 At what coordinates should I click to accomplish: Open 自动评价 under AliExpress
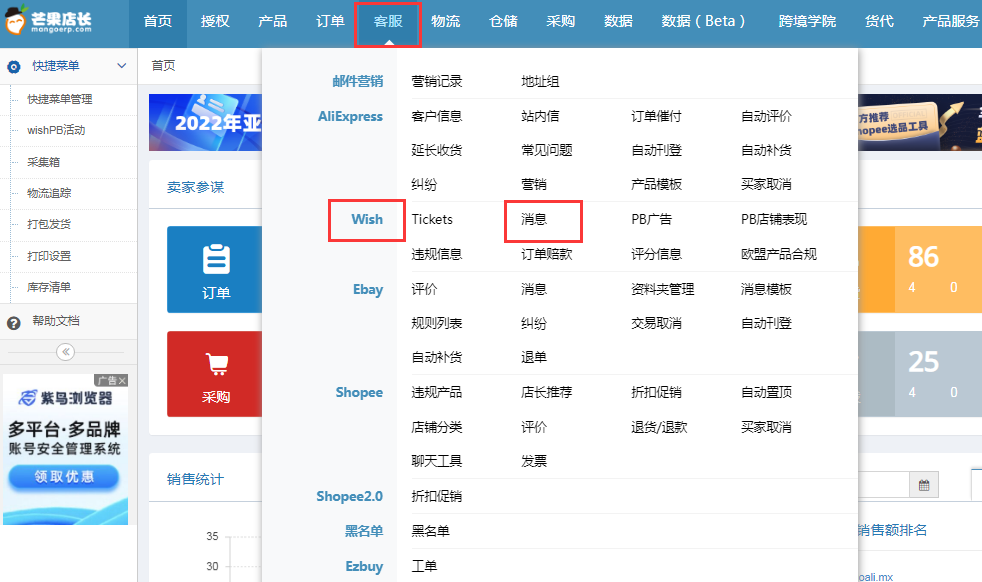tap(766, 116)
